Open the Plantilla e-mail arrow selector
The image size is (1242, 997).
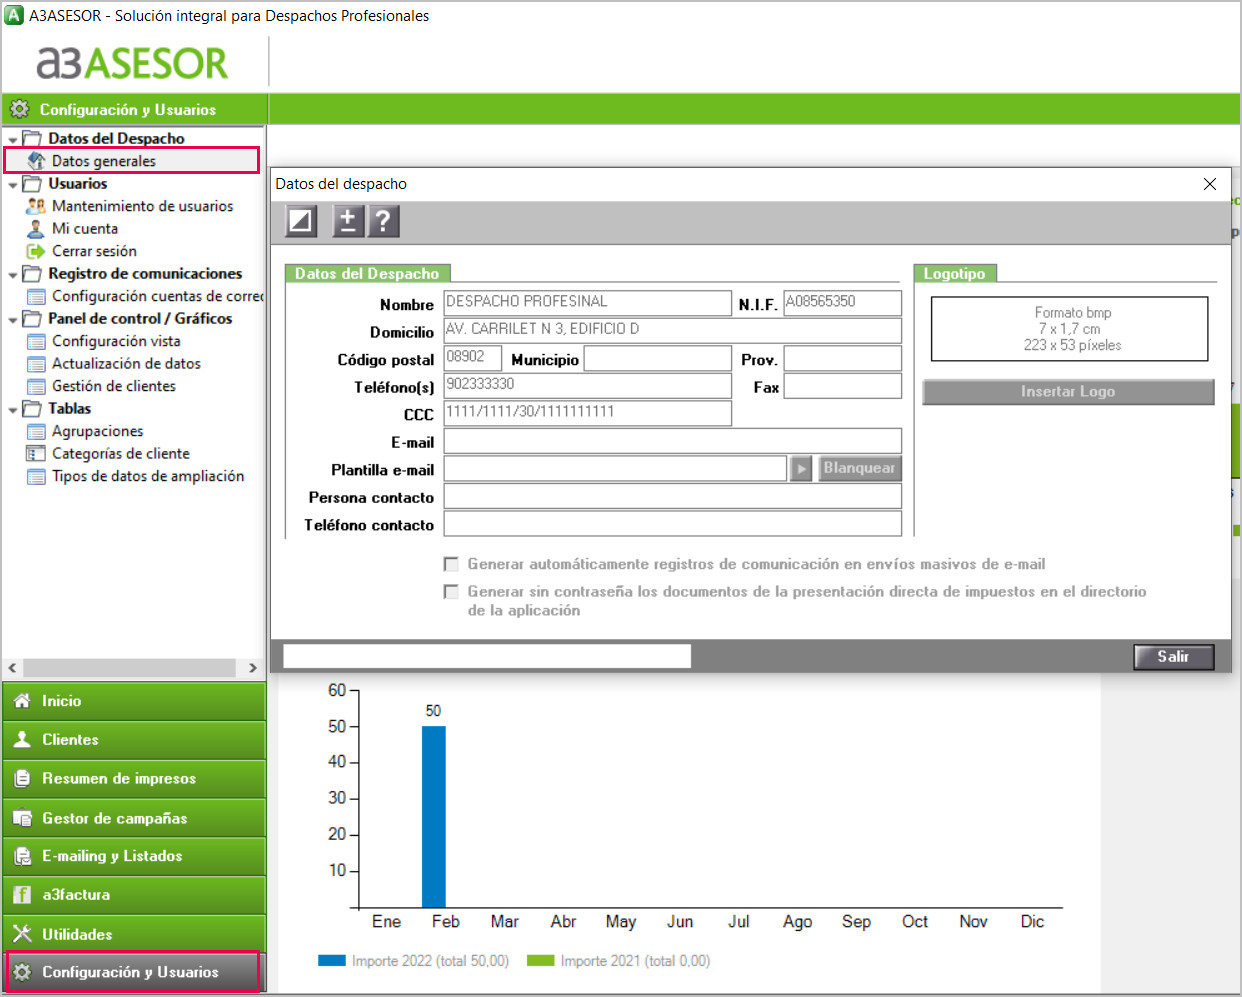coord(801,469)
